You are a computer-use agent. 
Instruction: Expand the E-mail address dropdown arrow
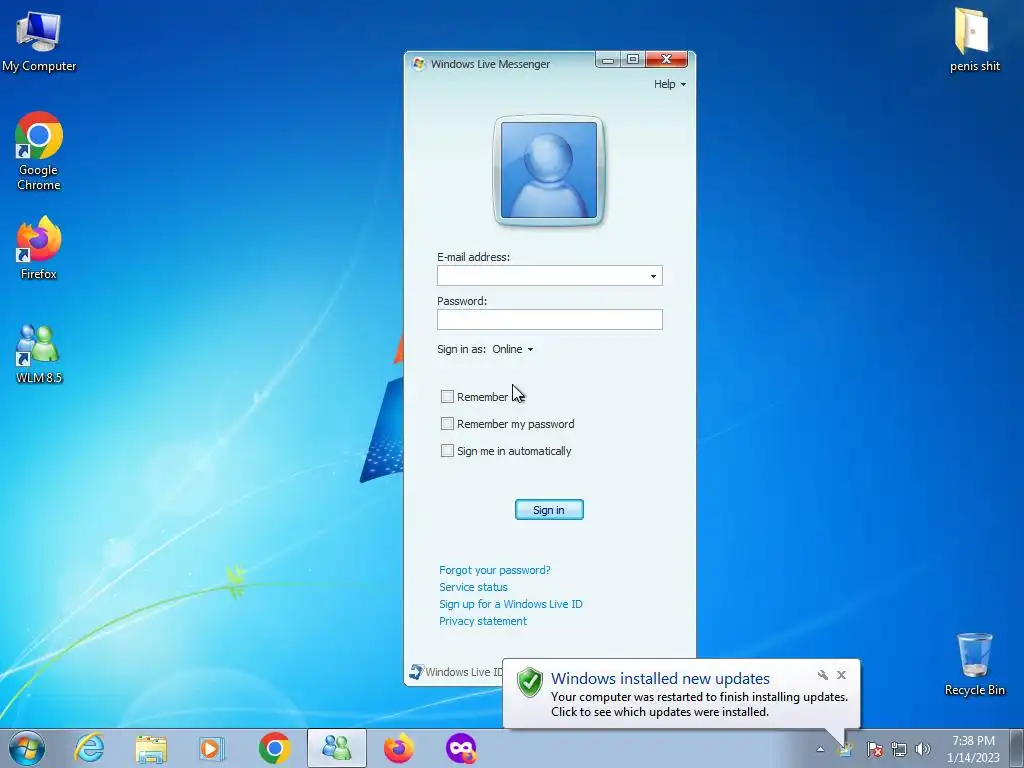coord(653,276)
